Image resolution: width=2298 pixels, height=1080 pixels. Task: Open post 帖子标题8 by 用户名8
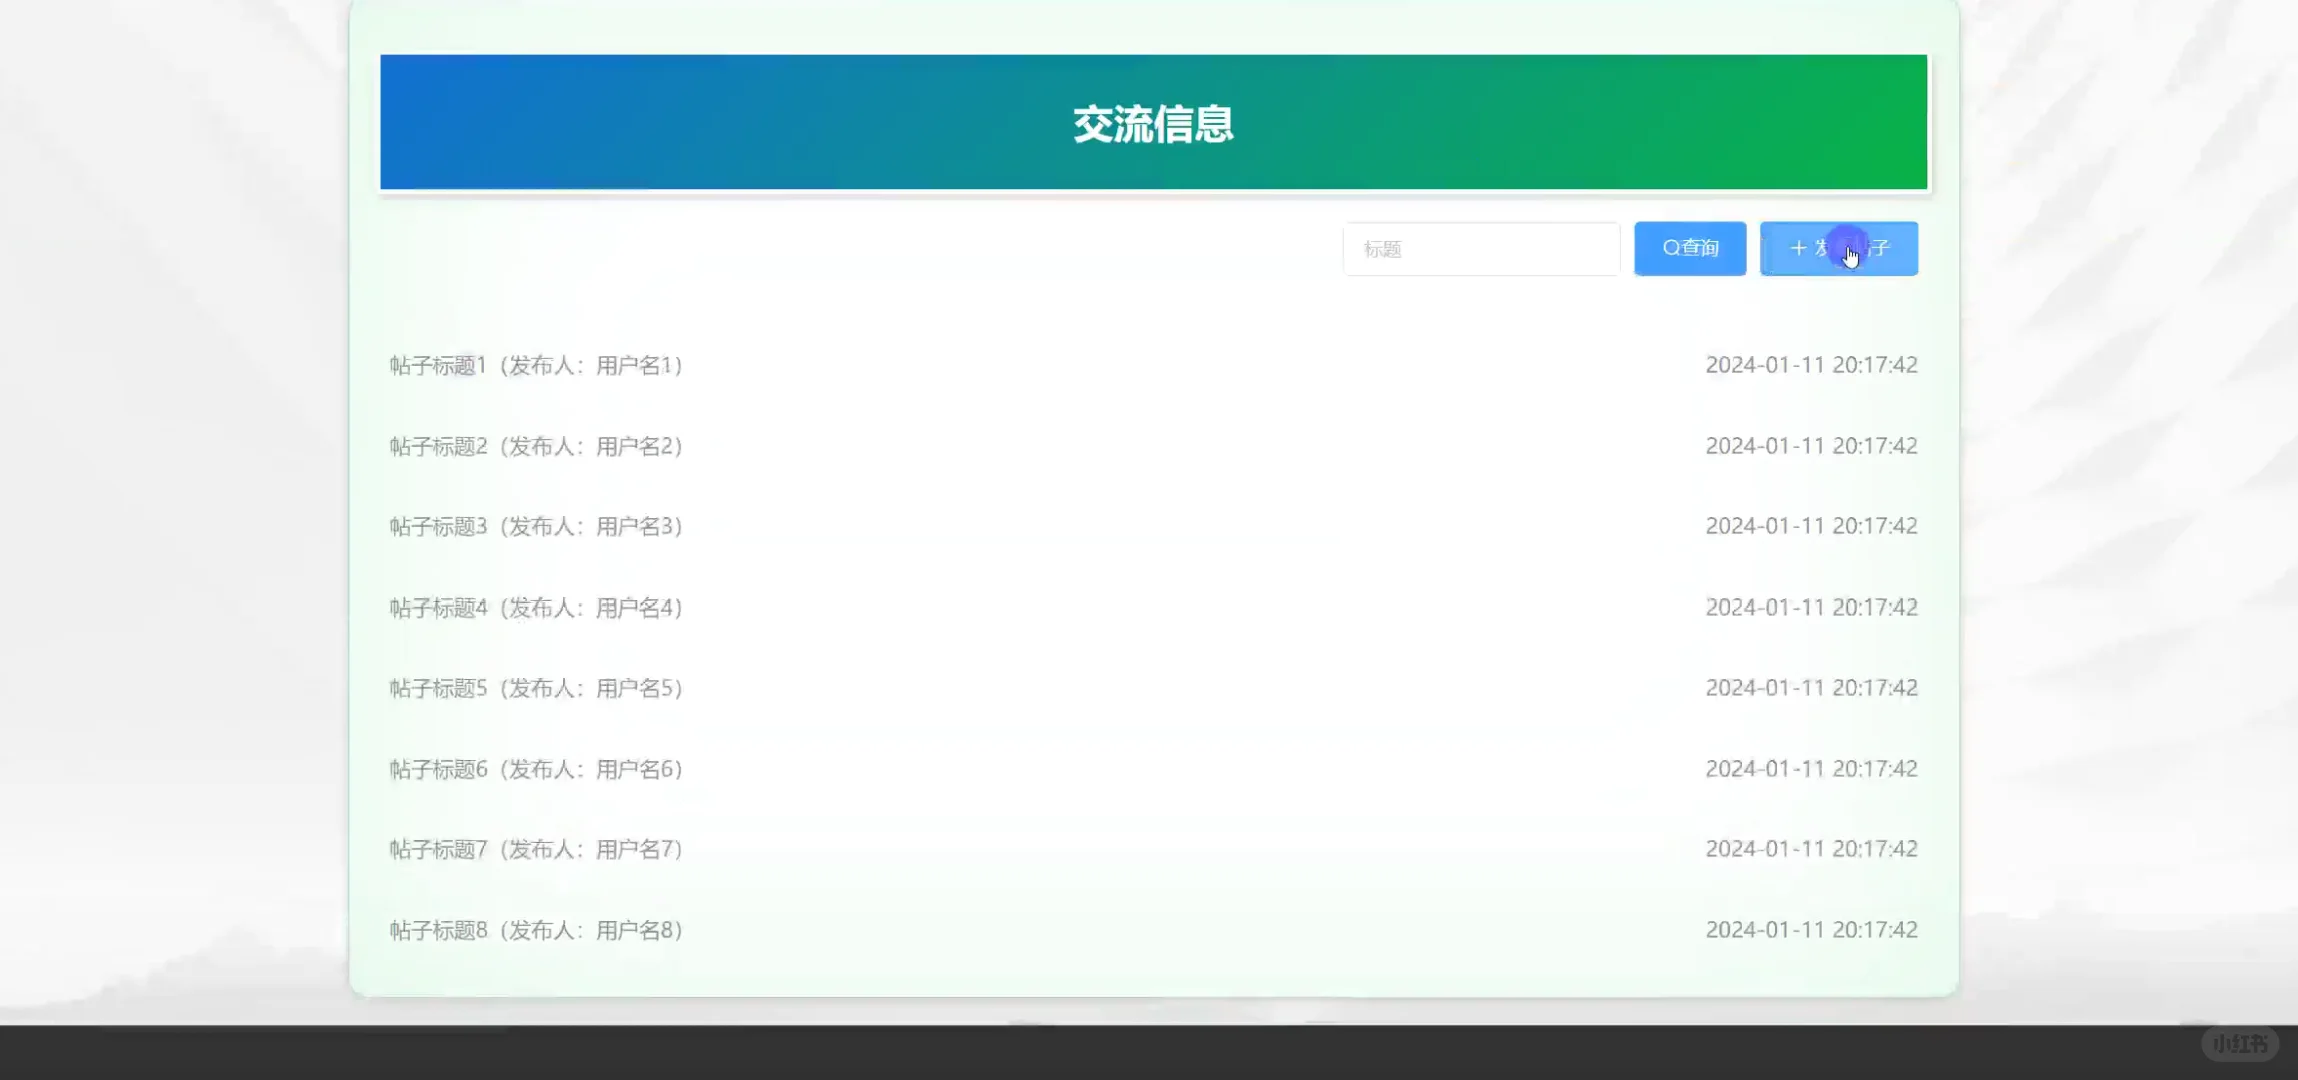[x=535, y=929]
